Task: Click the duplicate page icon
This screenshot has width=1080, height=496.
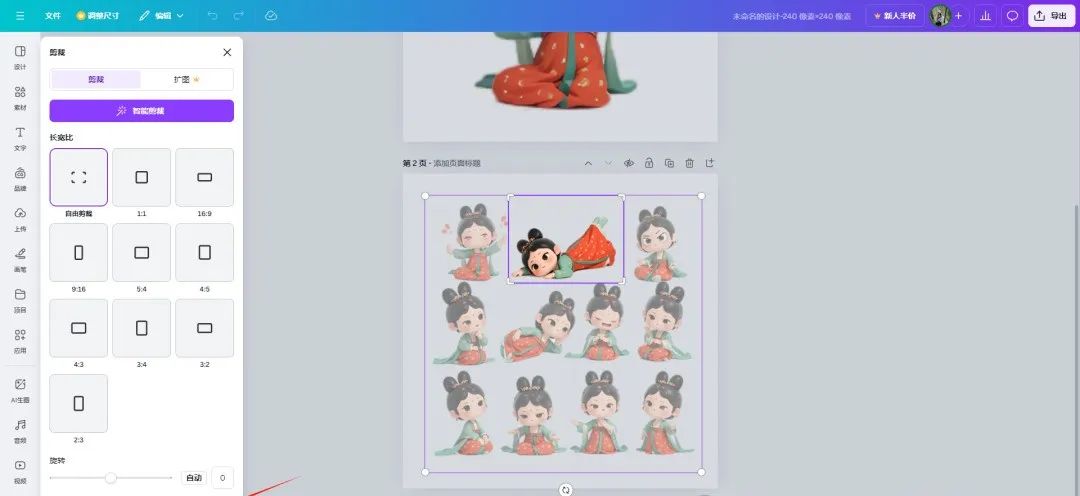Action: [669, 163]
